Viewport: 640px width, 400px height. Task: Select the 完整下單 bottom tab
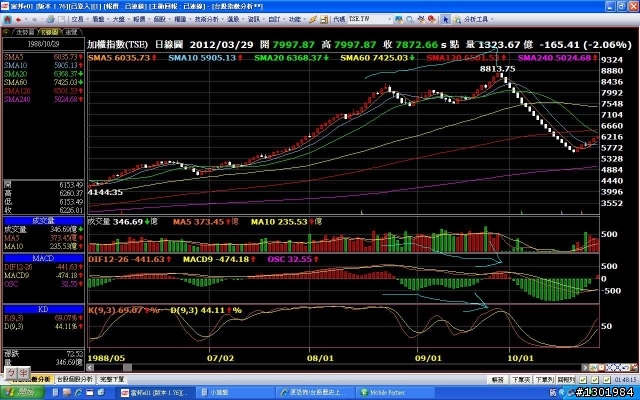click(x=112, y=380)
